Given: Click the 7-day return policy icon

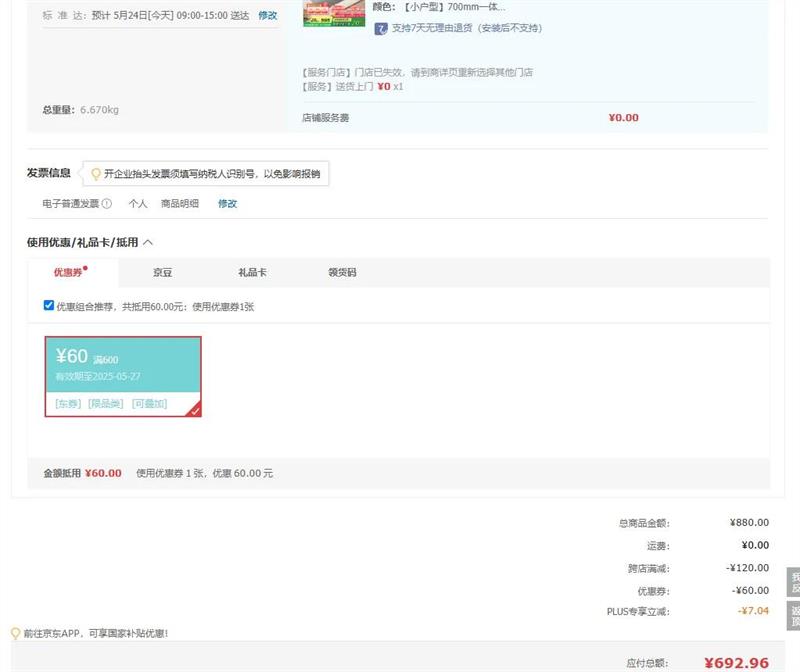Looking at the screenshot, I should pos(381,28).
